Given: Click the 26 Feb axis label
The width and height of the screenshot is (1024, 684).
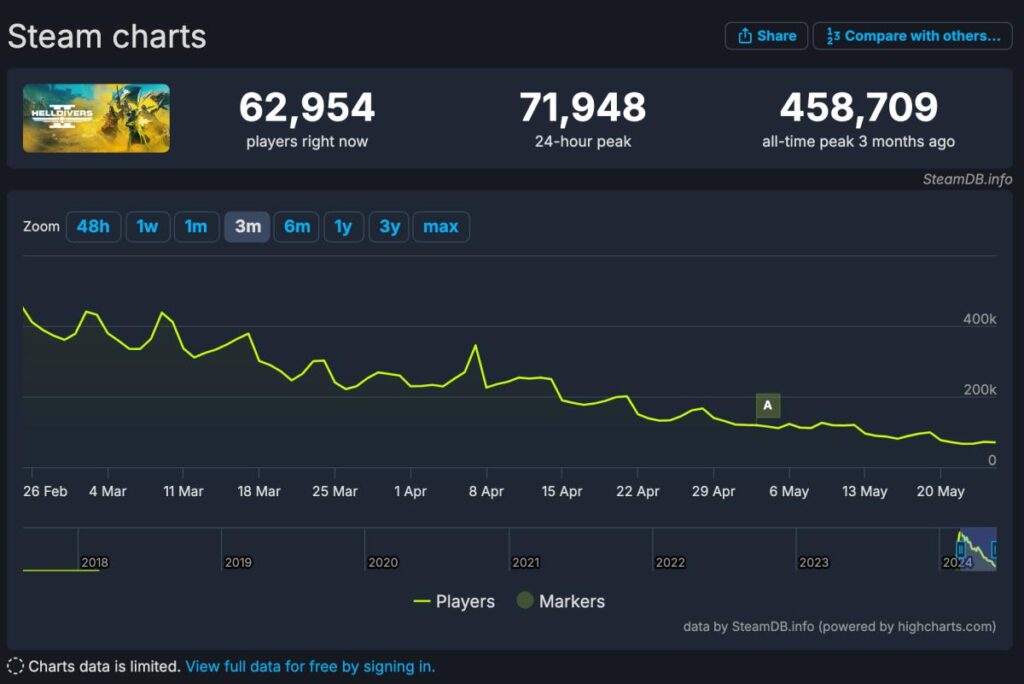Looking at the screenshot, I should click(x=45, y=491).
